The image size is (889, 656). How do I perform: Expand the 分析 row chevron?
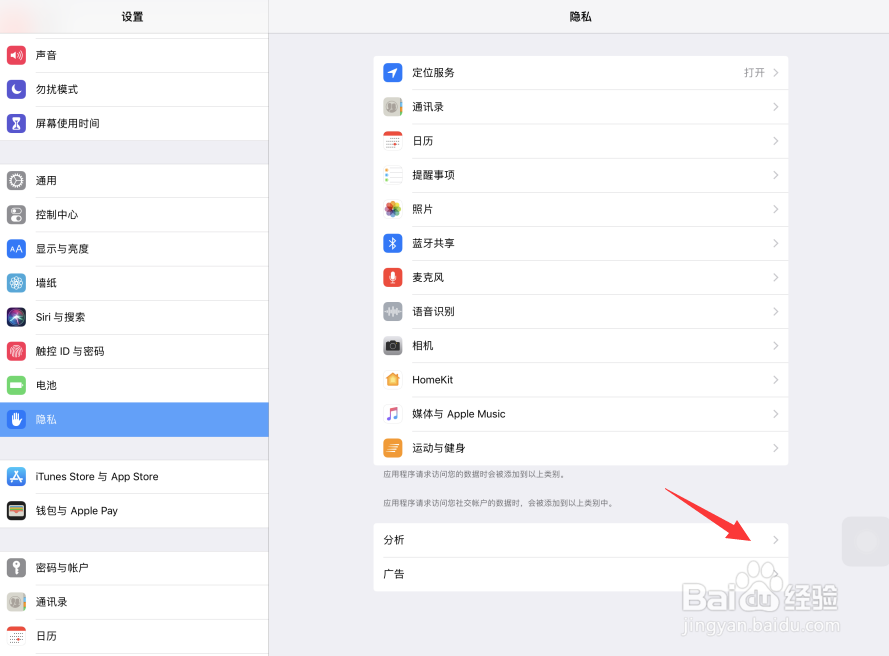(776, 540)
